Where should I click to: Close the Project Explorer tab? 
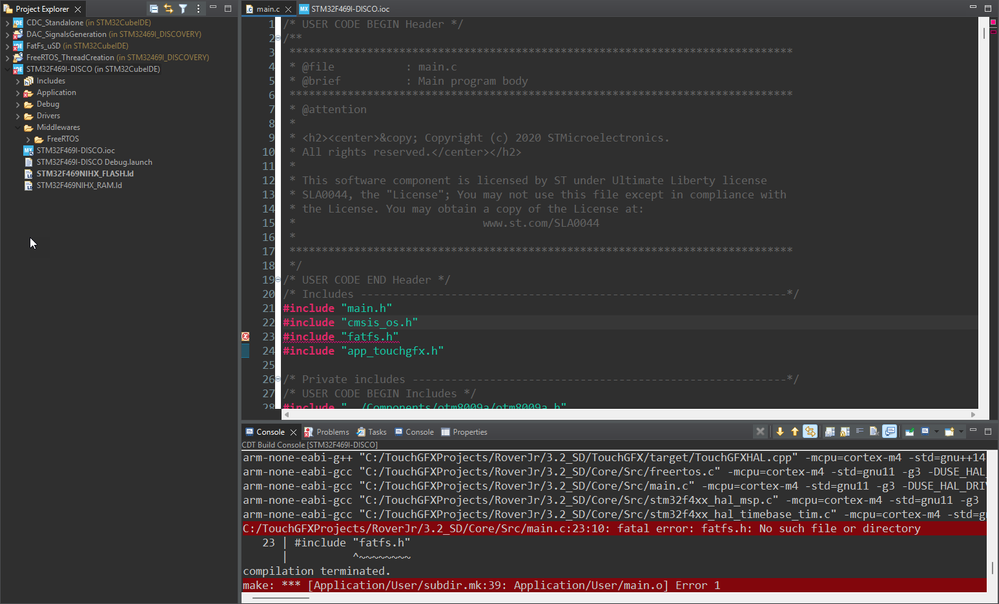pyautogui.click(x=78, y=9)
